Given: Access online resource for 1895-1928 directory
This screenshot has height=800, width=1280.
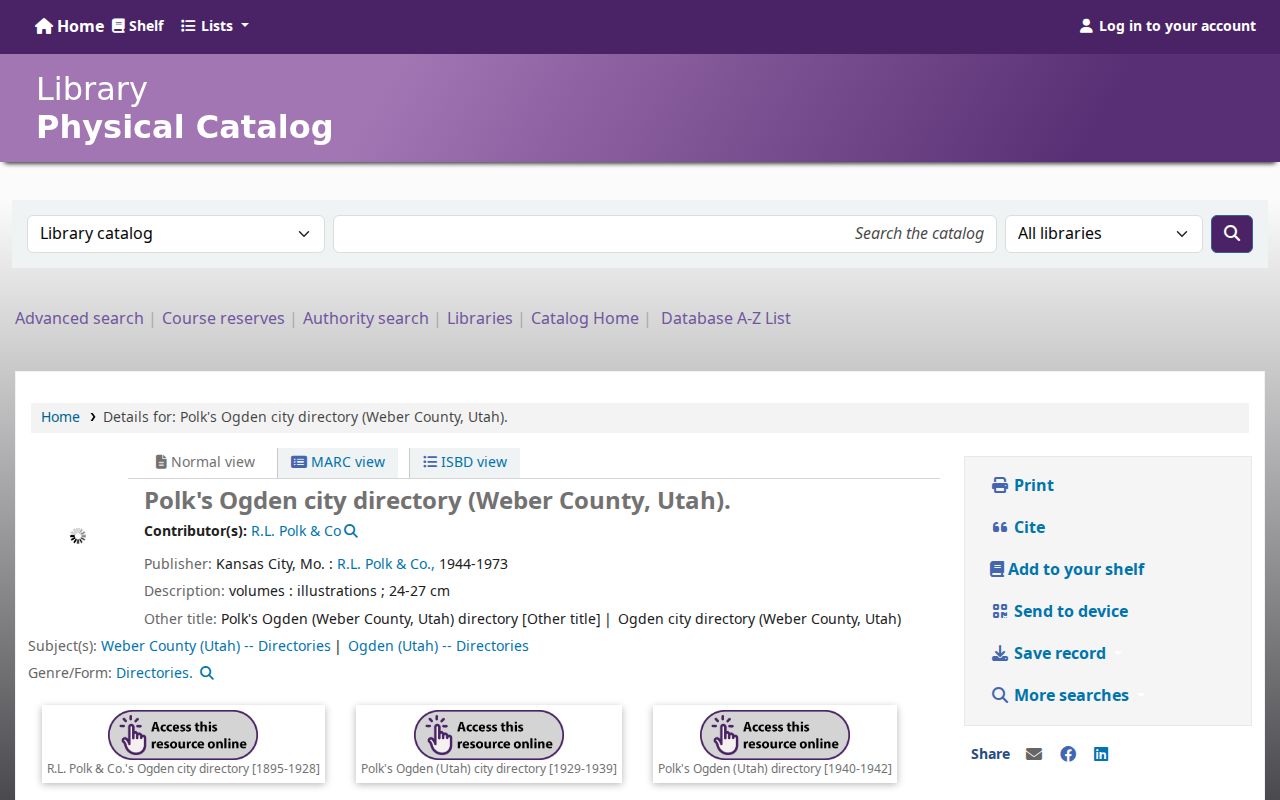Looking at the screenshot, I should (183, 735).
